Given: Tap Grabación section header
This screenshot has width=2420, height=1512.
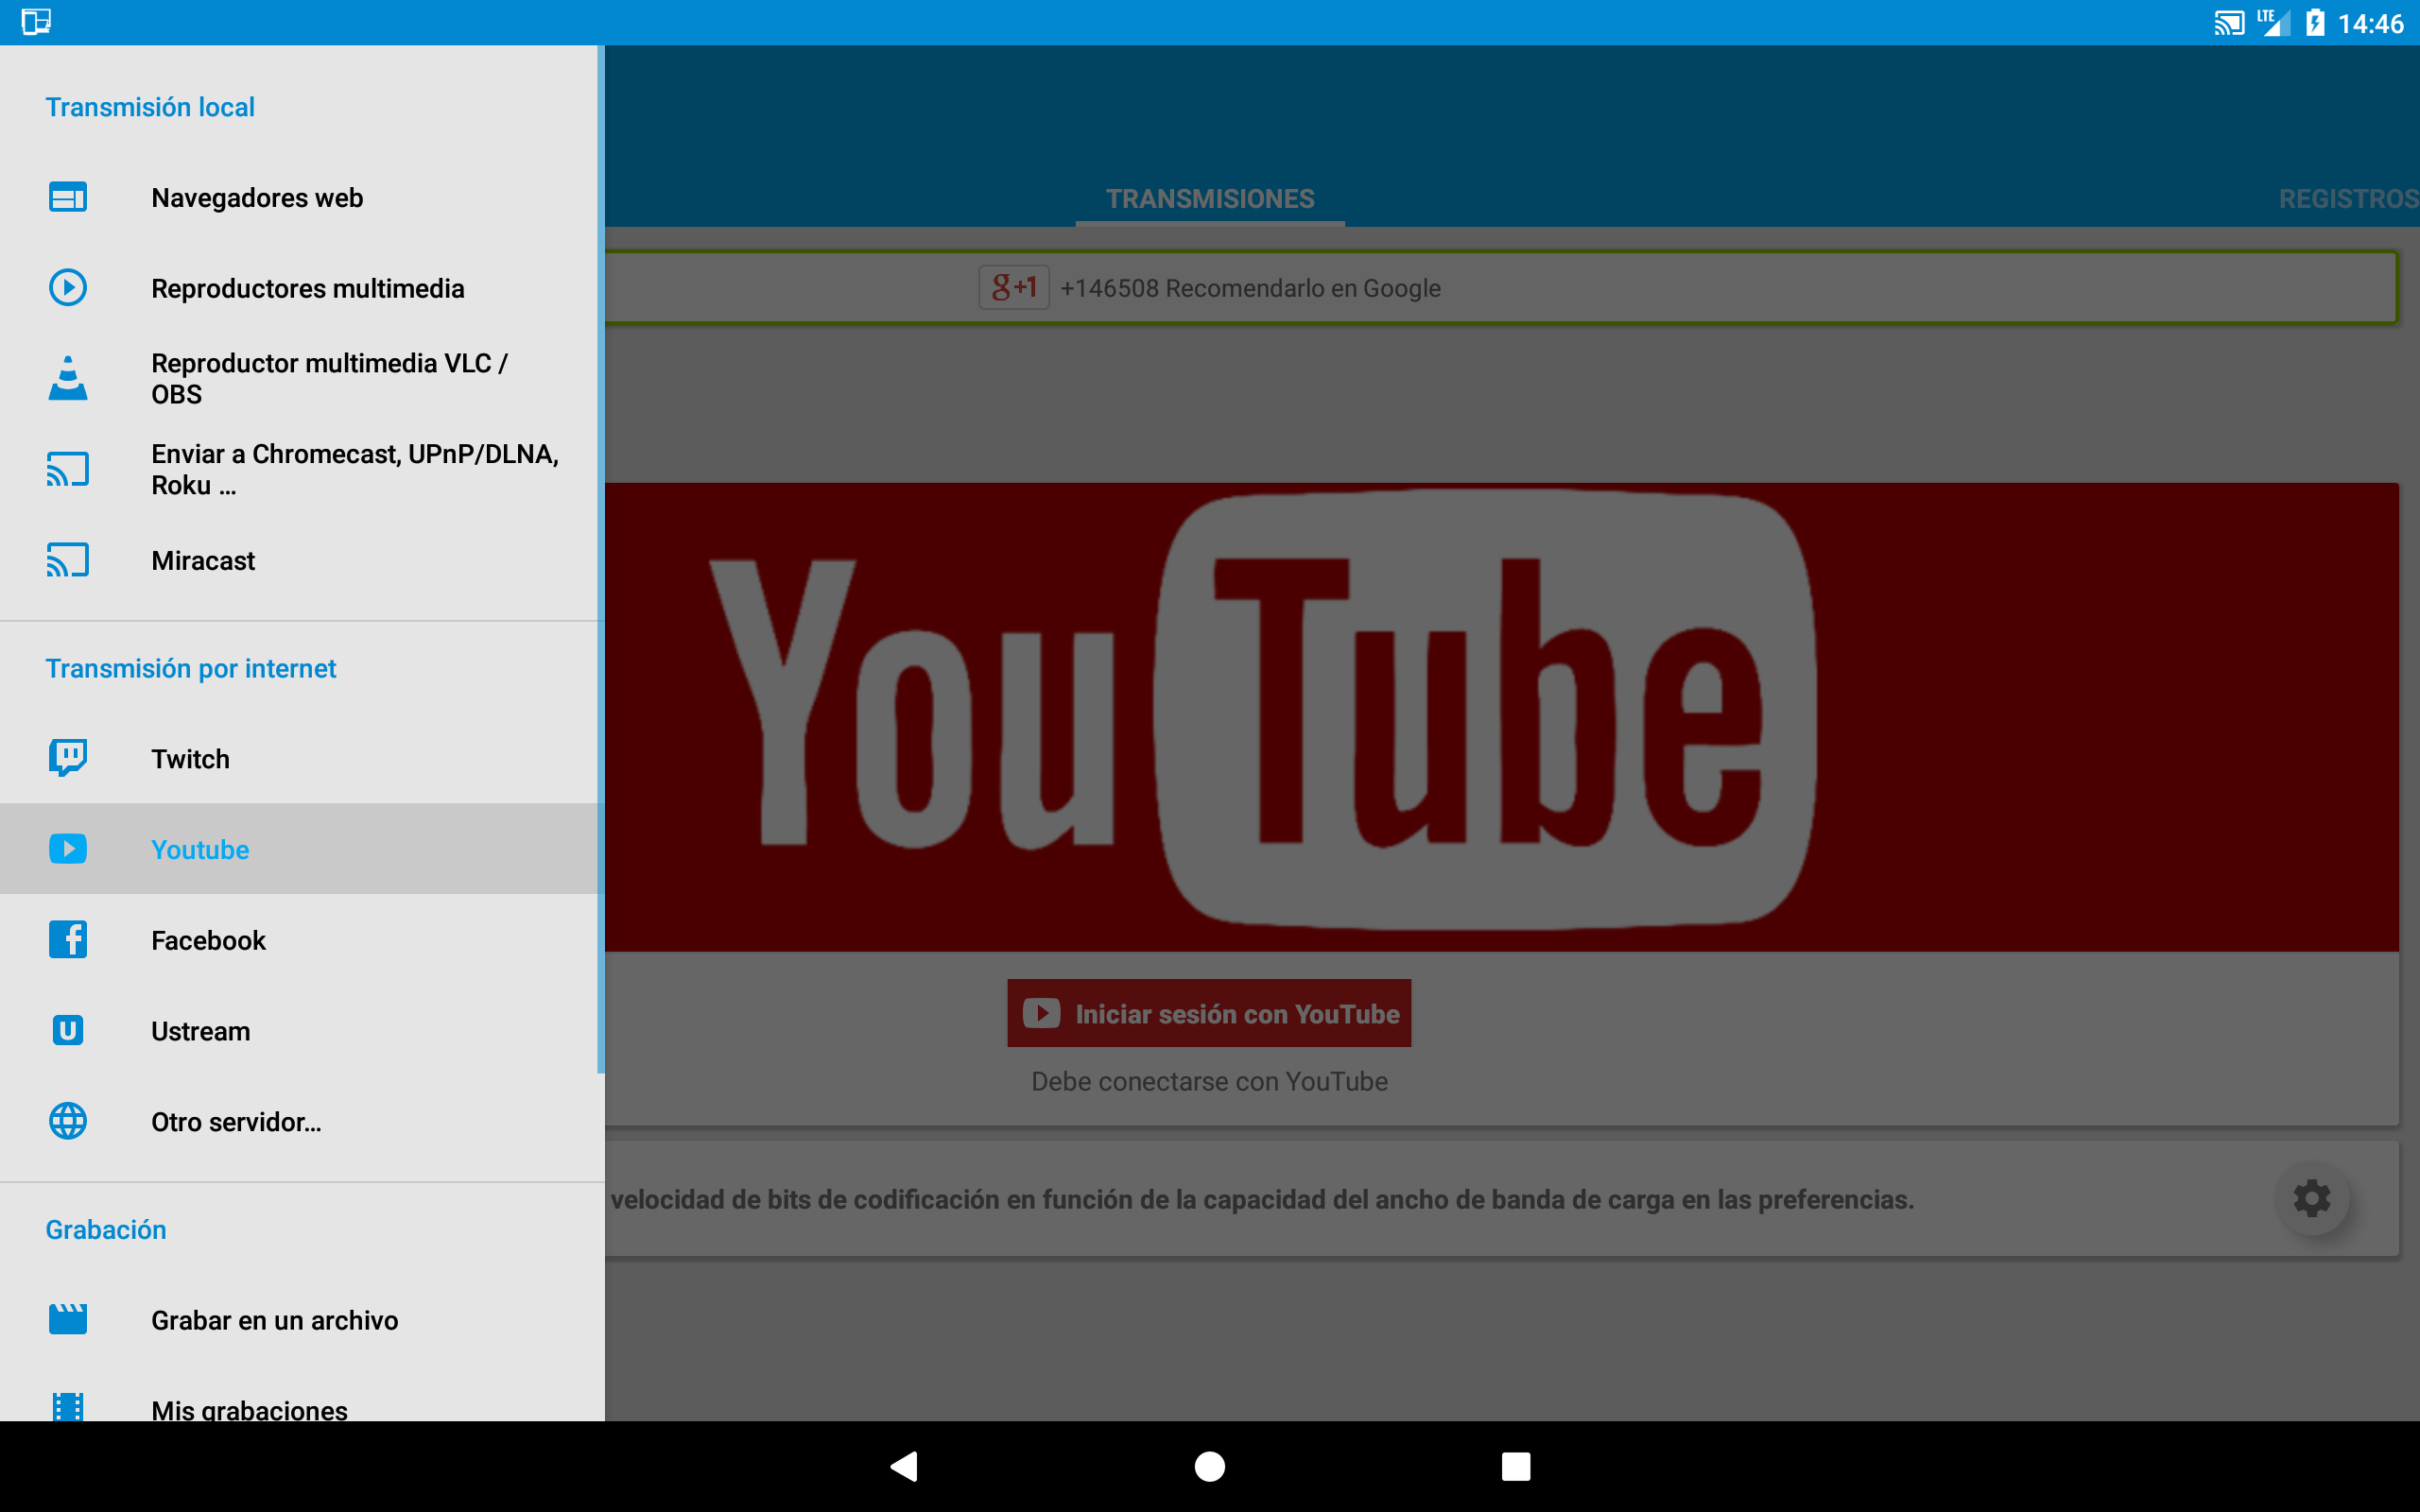Looking at the screenshot, I should point(106,1229).
